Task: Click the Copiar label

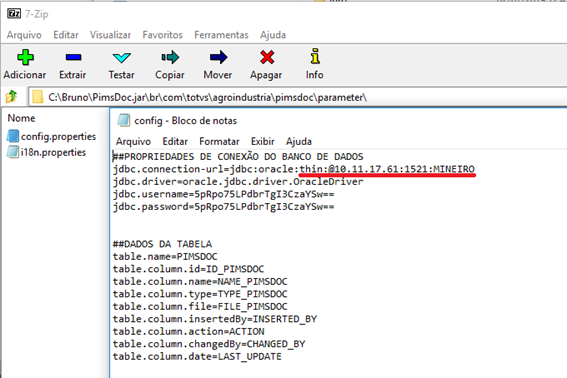Action: [170, 75]
